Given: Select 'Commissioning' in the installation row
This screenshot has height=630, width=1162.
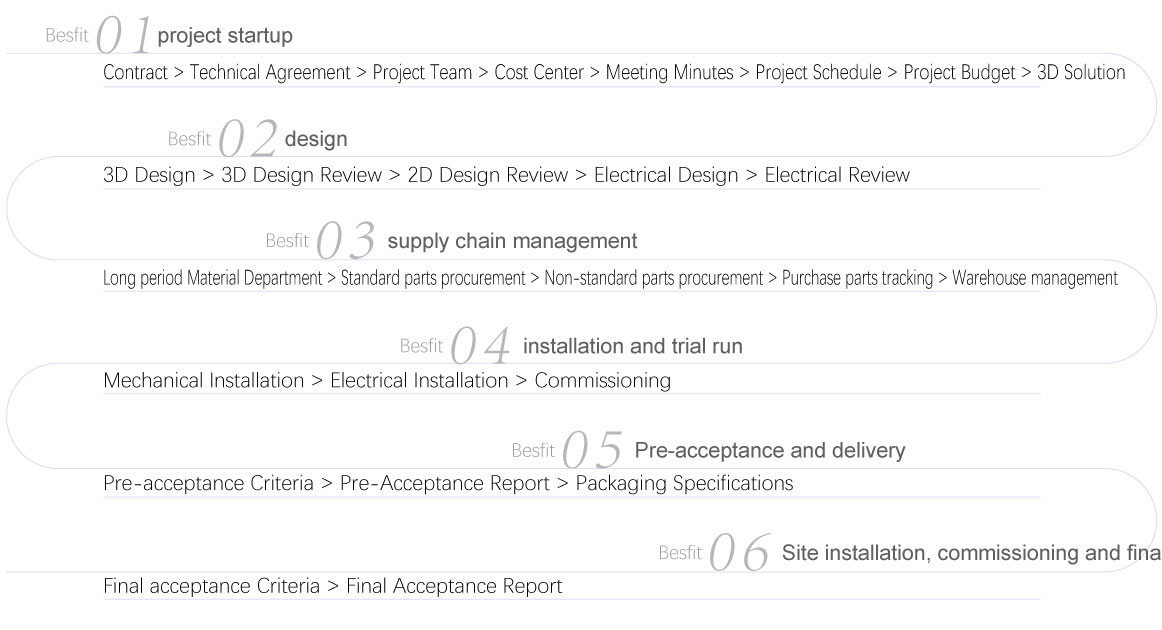Looking at the screenshot, I should click(x=602, y=381).
